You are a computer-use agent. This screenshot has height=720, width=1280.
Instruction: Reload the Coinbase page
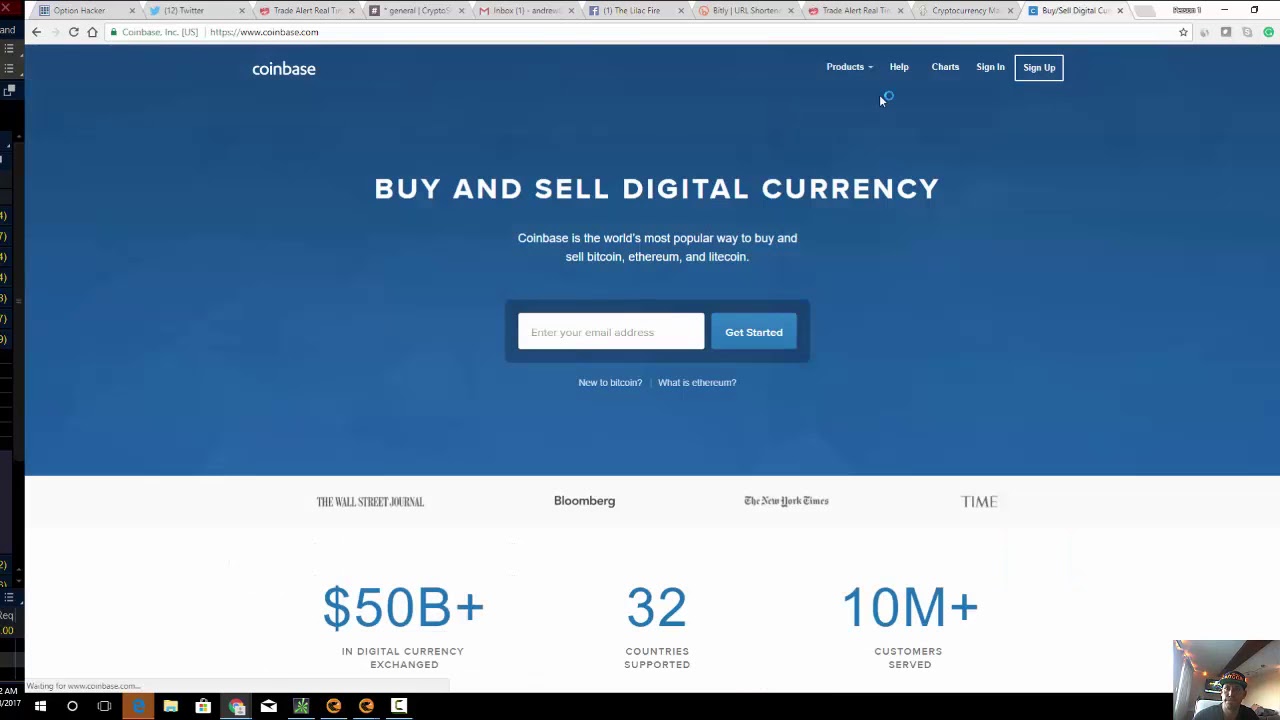(74, 32)
